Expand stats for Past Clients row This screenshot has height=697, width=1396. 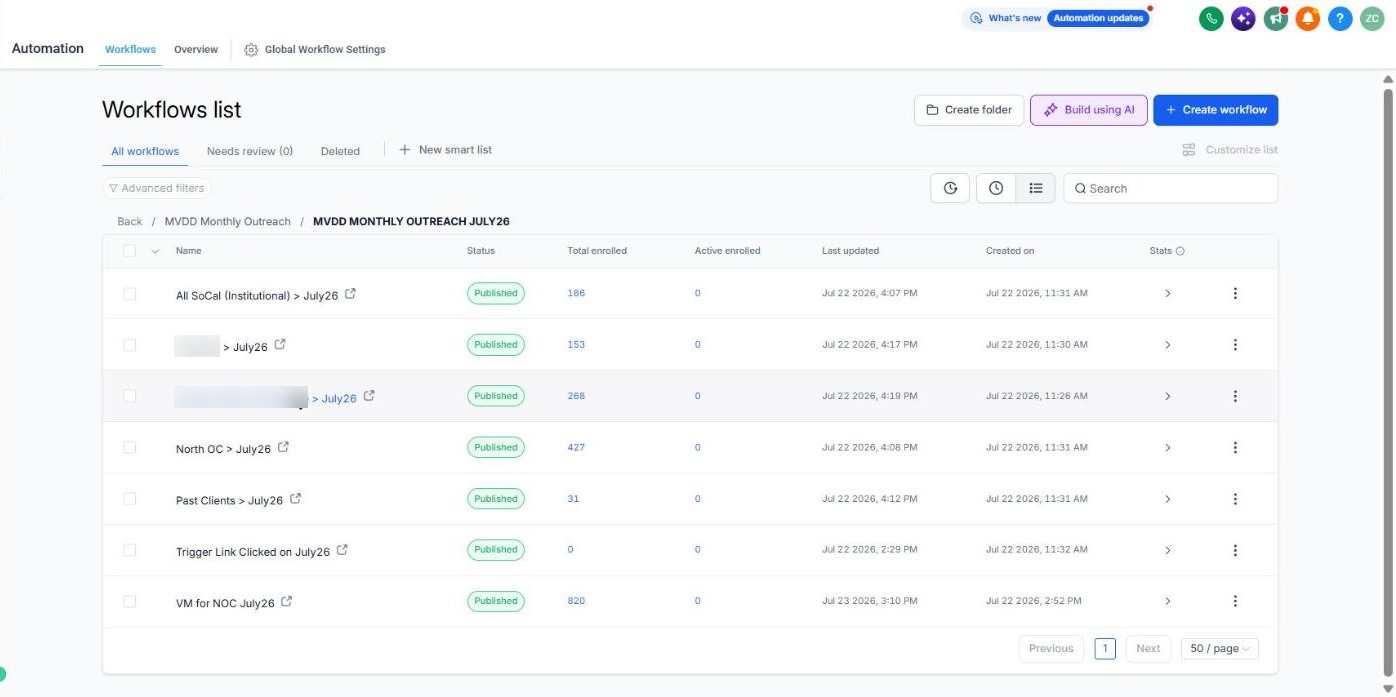(x=1167, y=498)
